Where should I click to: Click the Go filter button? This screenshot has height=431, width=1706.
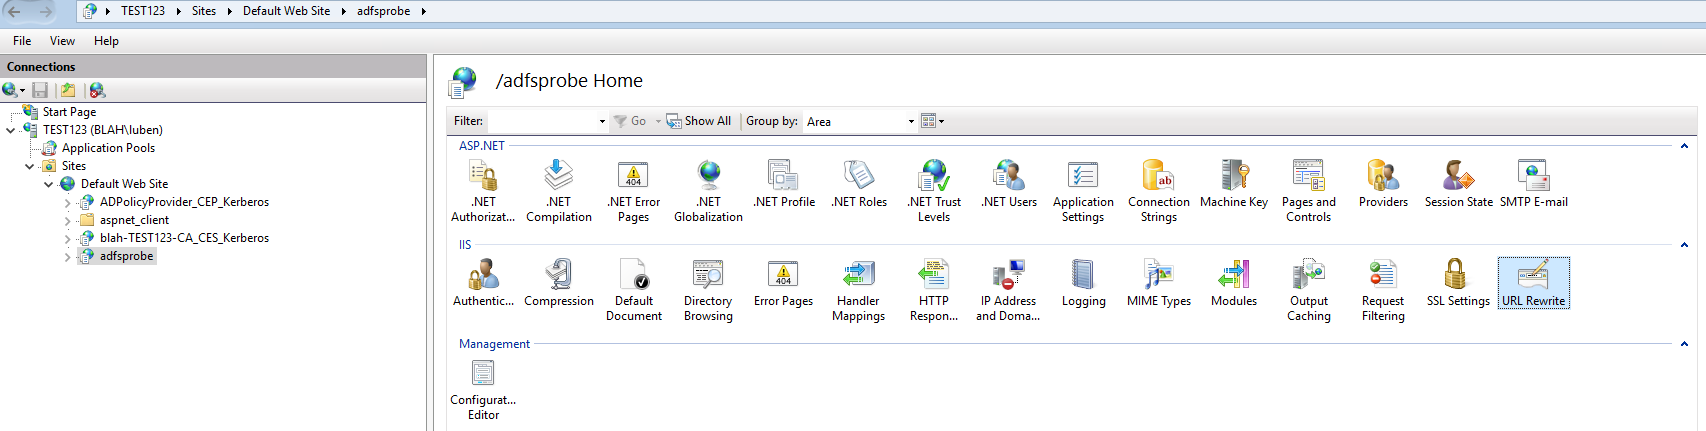click(630, 121)
